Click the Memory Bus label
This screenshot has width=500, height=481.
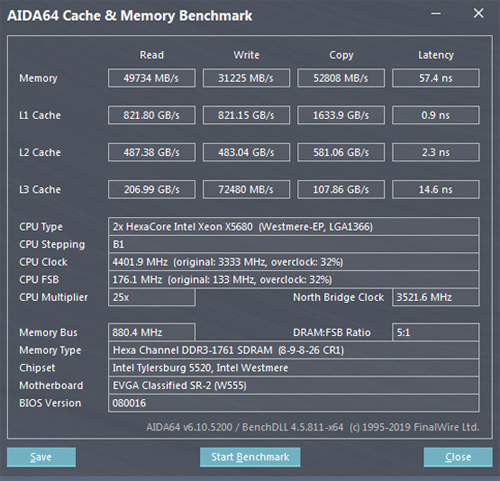48,332
